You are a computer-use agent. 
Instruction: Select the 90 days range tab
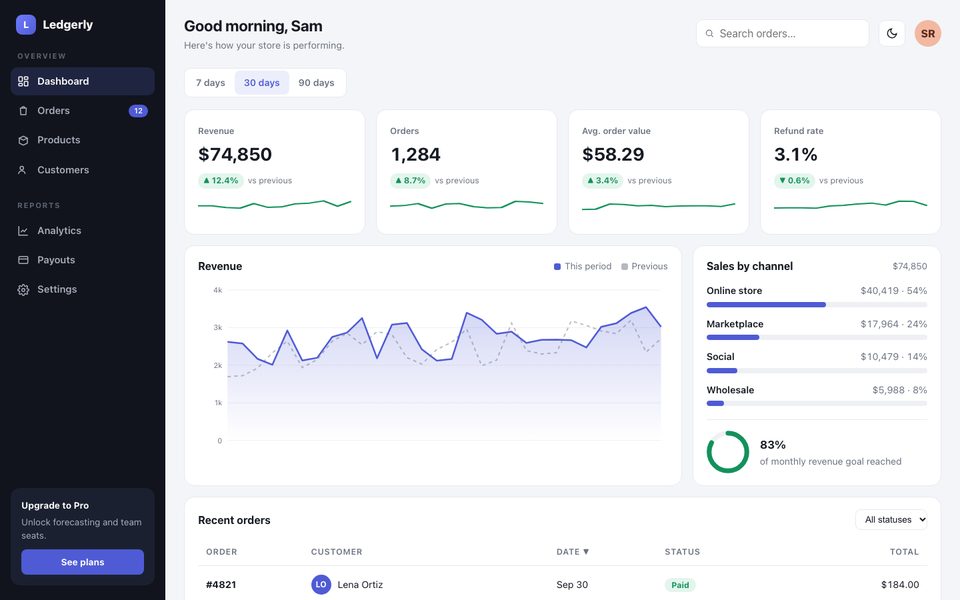tap(316, 83)
